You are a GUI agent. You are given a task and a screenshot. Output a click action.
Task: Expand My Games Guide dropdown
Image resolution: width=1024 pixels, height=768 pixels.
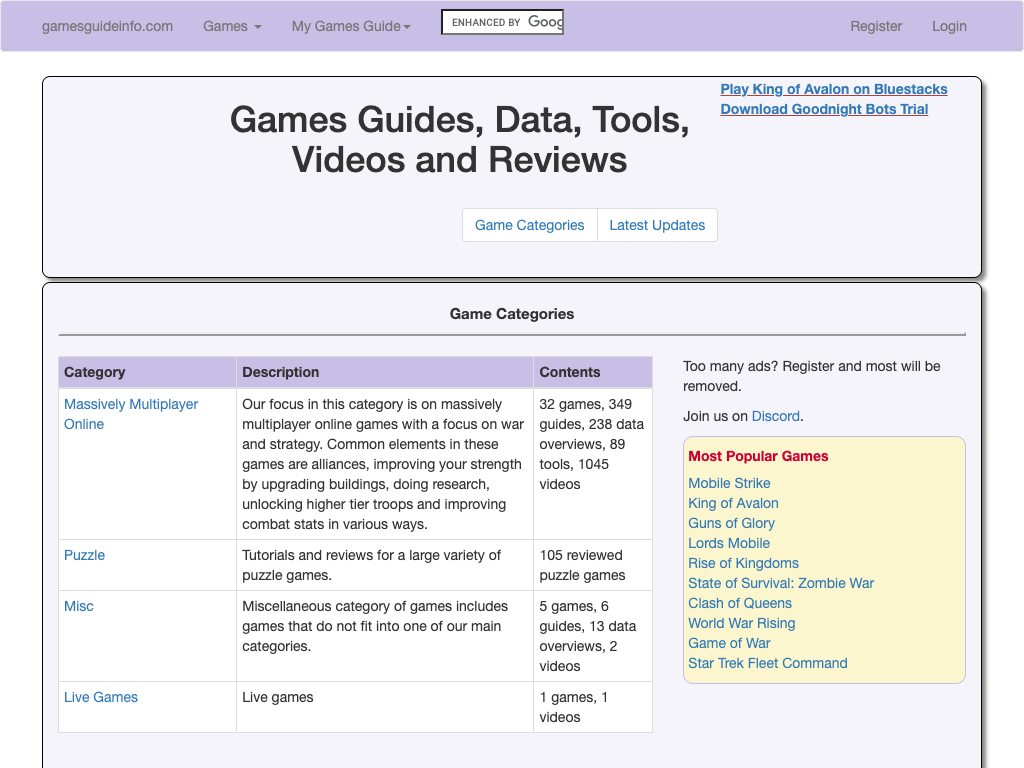pos(351,26)
